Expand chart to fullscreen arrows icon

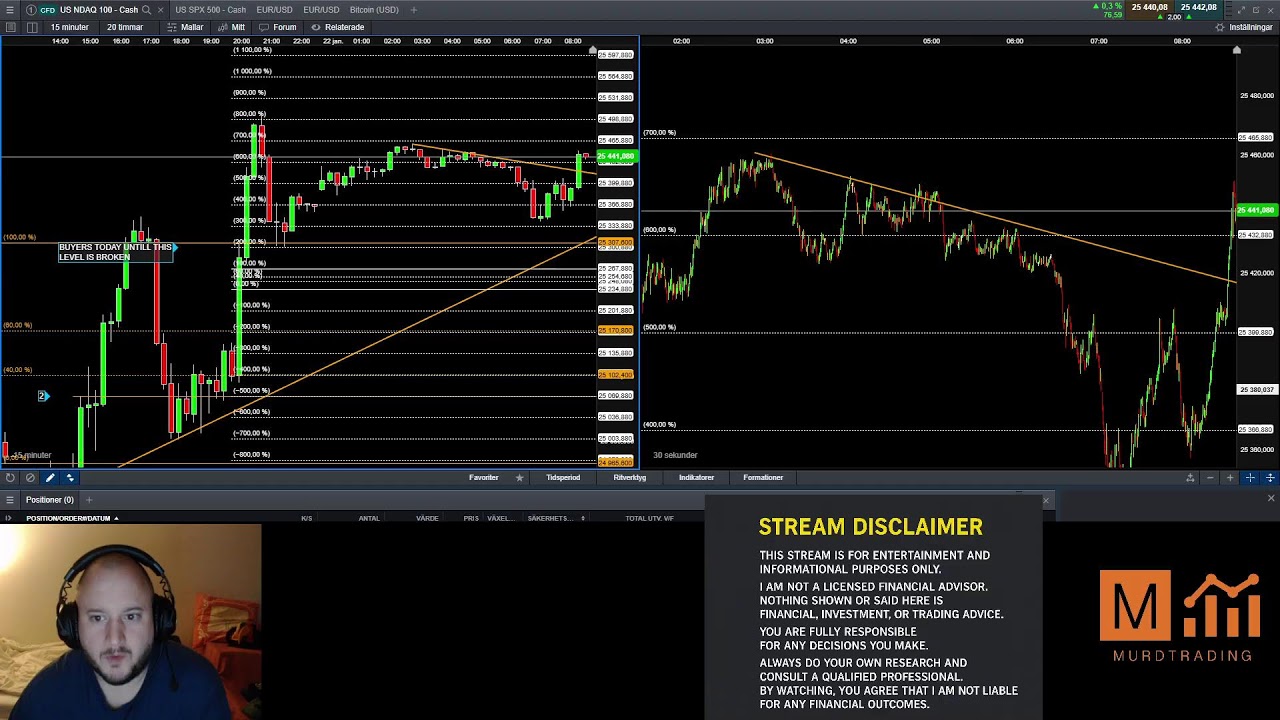coord(1241,10)
